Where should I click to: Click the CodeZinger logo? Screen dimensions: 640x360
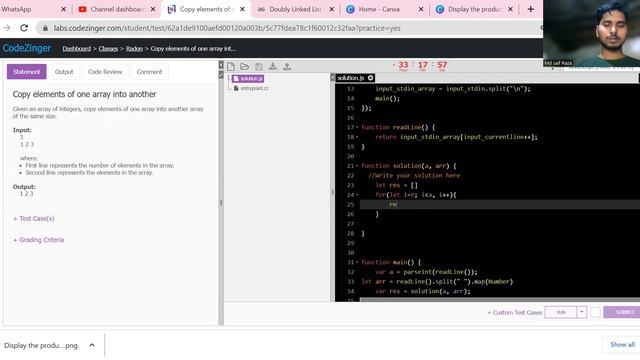[27, 48]
